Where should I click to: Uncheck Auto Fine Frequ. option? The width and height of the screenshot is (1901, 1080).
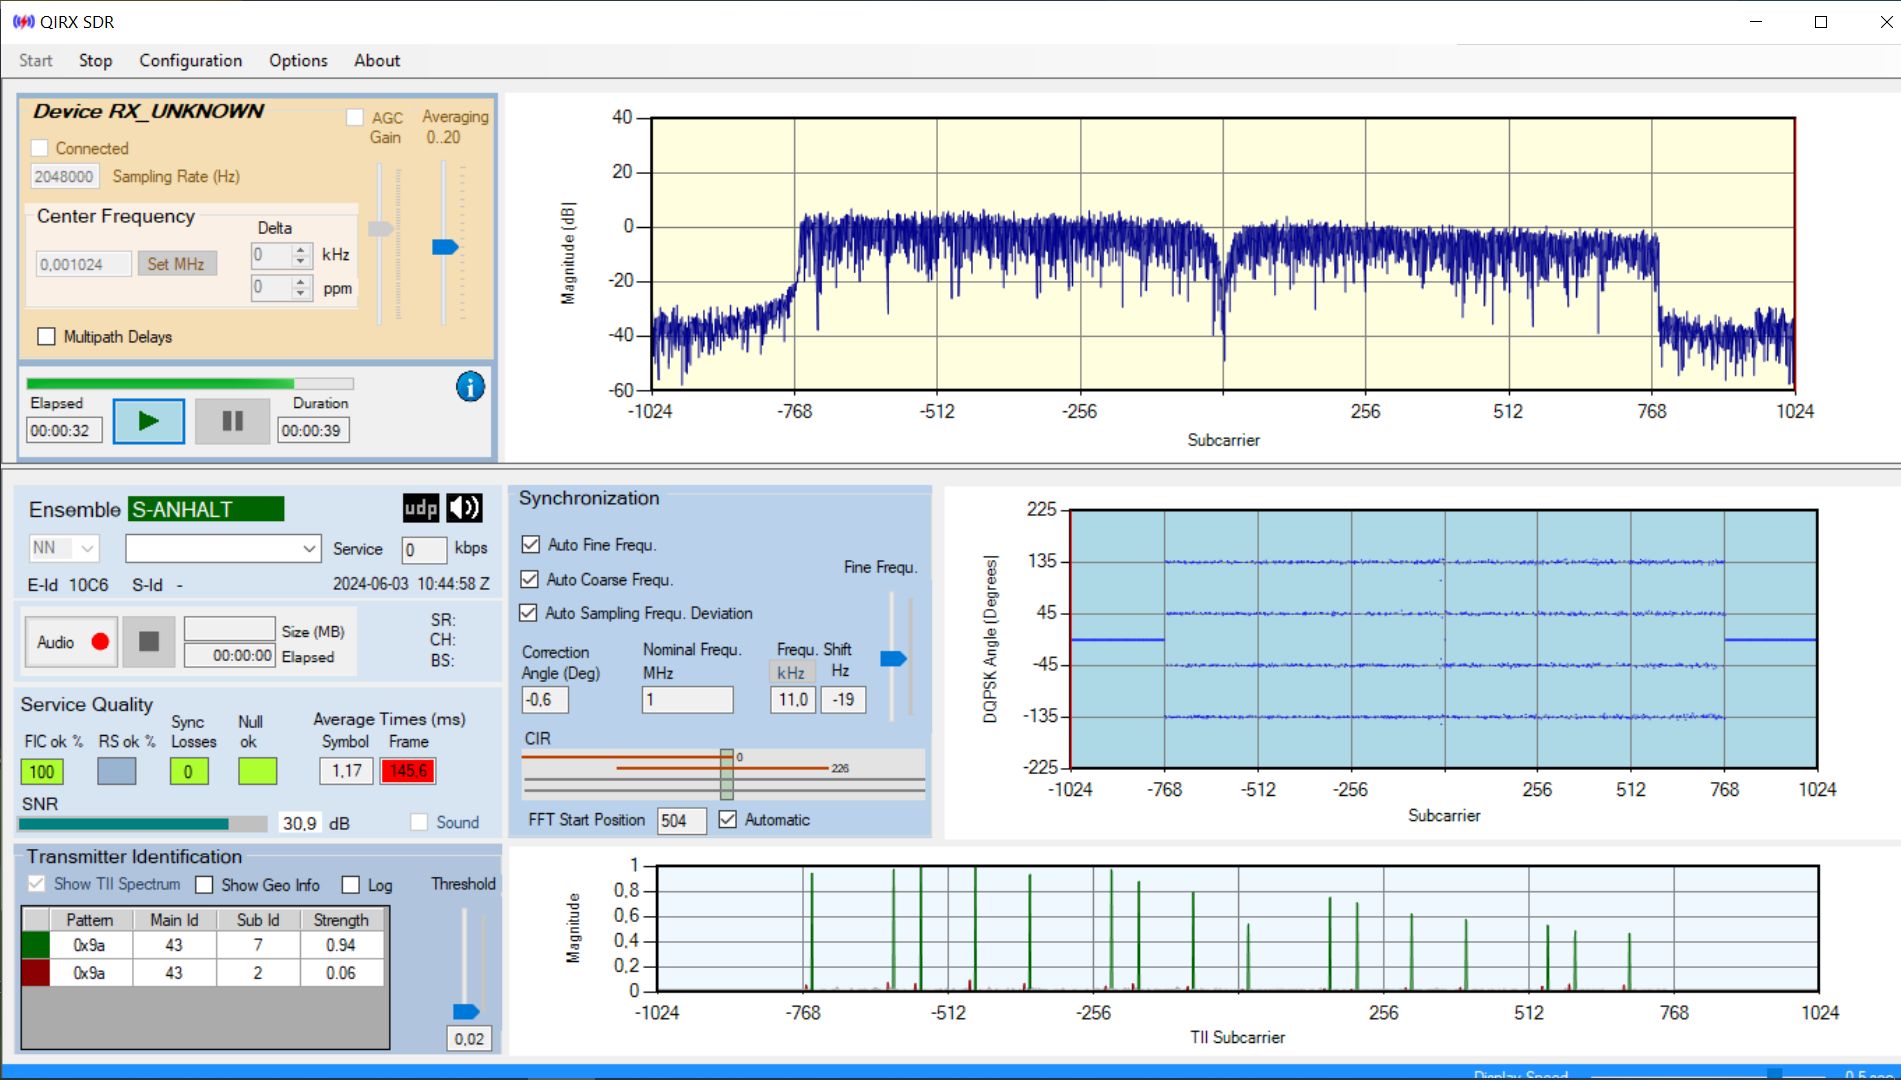pyautogui.click(x=531, y=545)
